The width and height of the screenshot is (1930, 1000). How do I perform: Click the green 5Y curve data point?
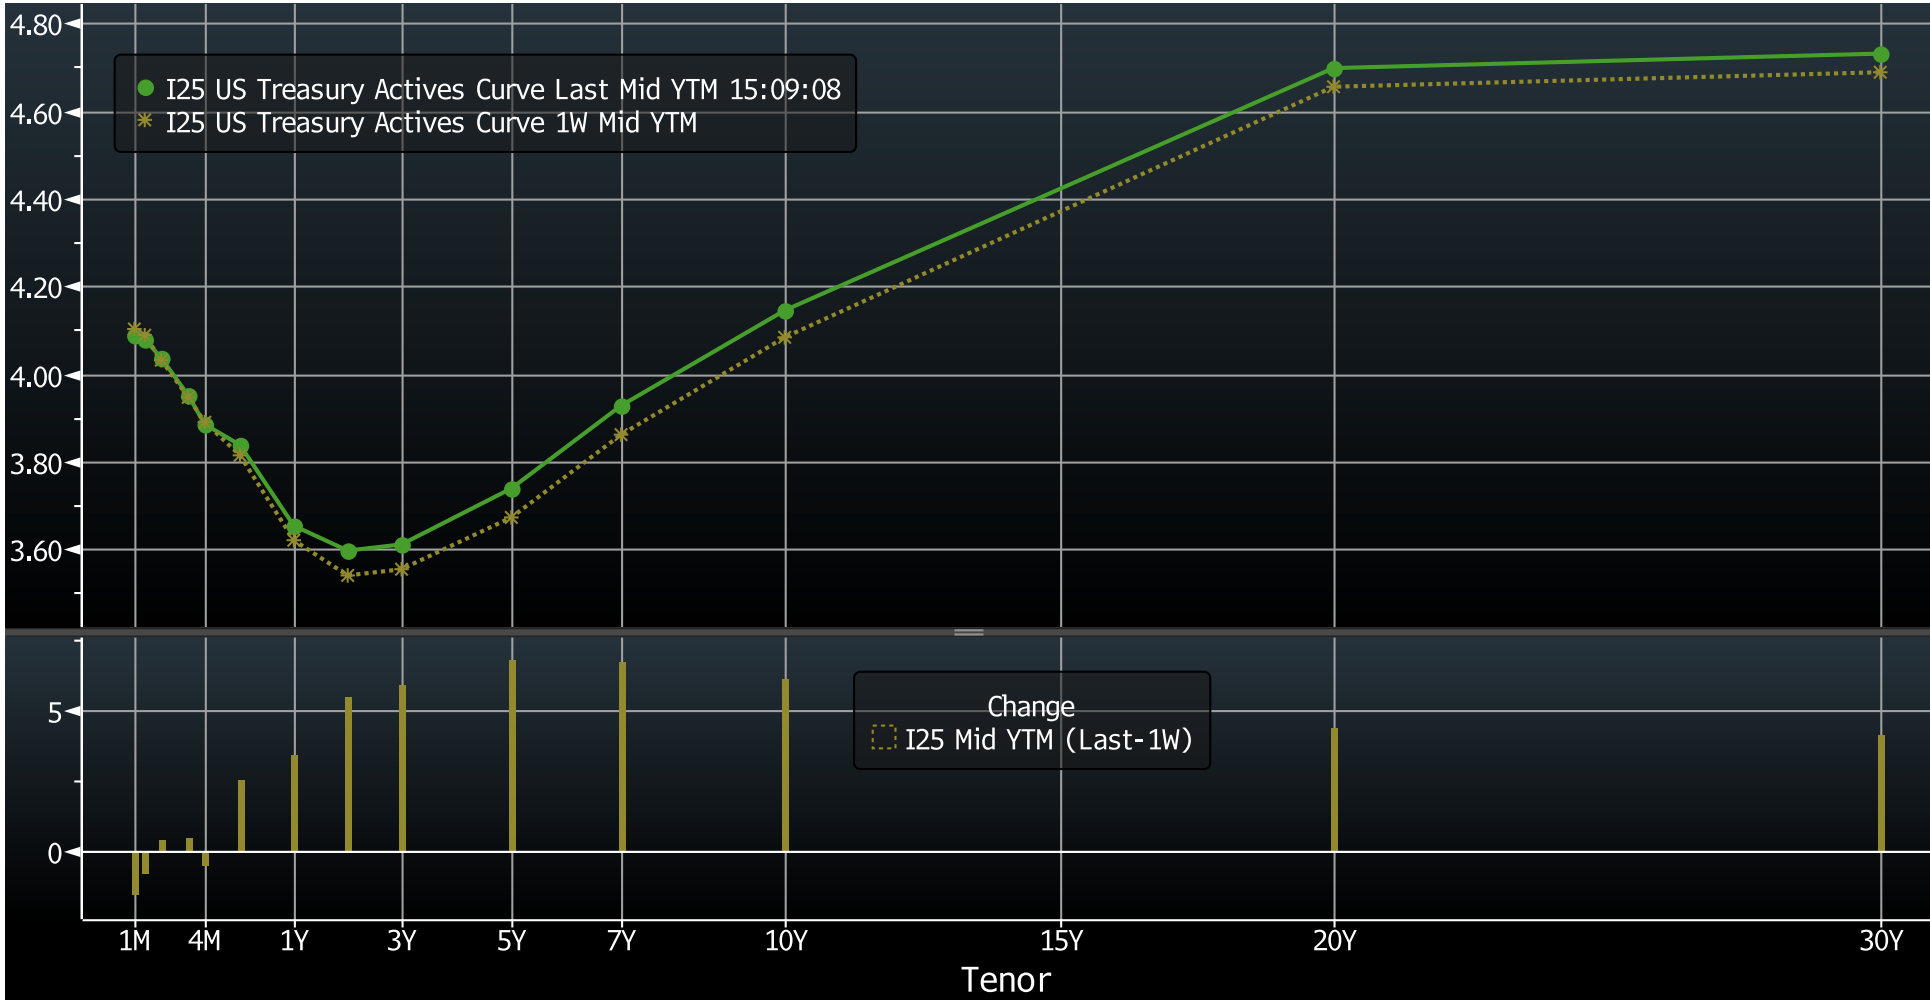tap(512, 490)
